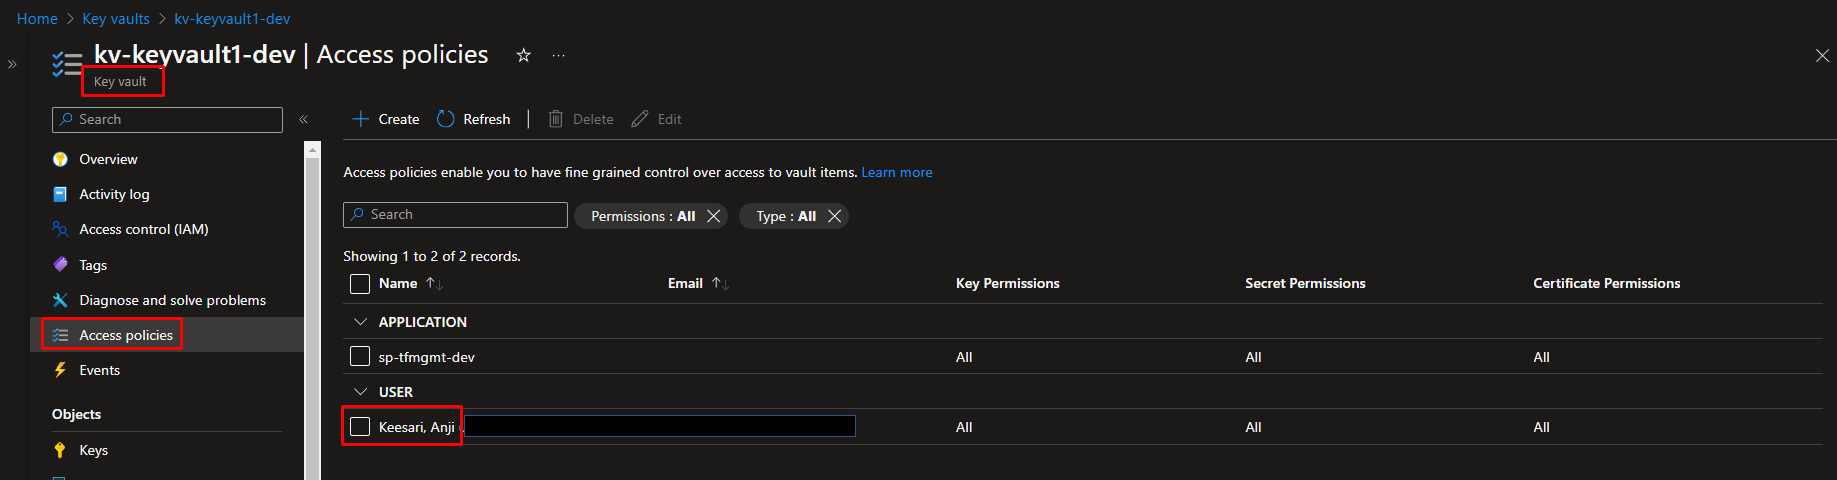Open the more options ellipsis menu
Image resolution: width=1837 pixels, height=480 pixels.
(x=558, y=55)
